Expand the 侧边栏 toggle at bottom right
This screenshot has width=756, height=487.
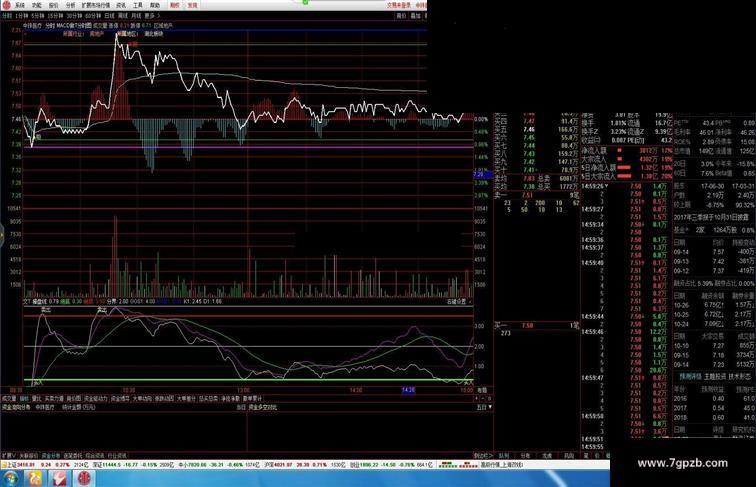pos(483,455)
